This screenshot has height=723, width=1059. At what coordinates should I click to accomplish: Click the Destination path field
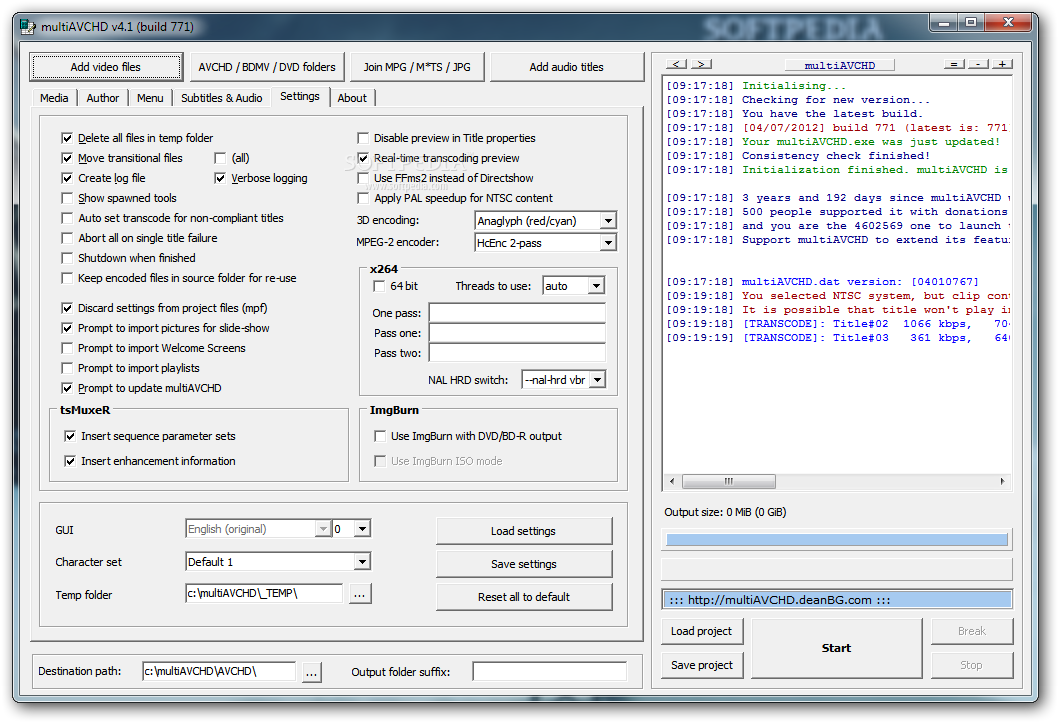point(219,671)
